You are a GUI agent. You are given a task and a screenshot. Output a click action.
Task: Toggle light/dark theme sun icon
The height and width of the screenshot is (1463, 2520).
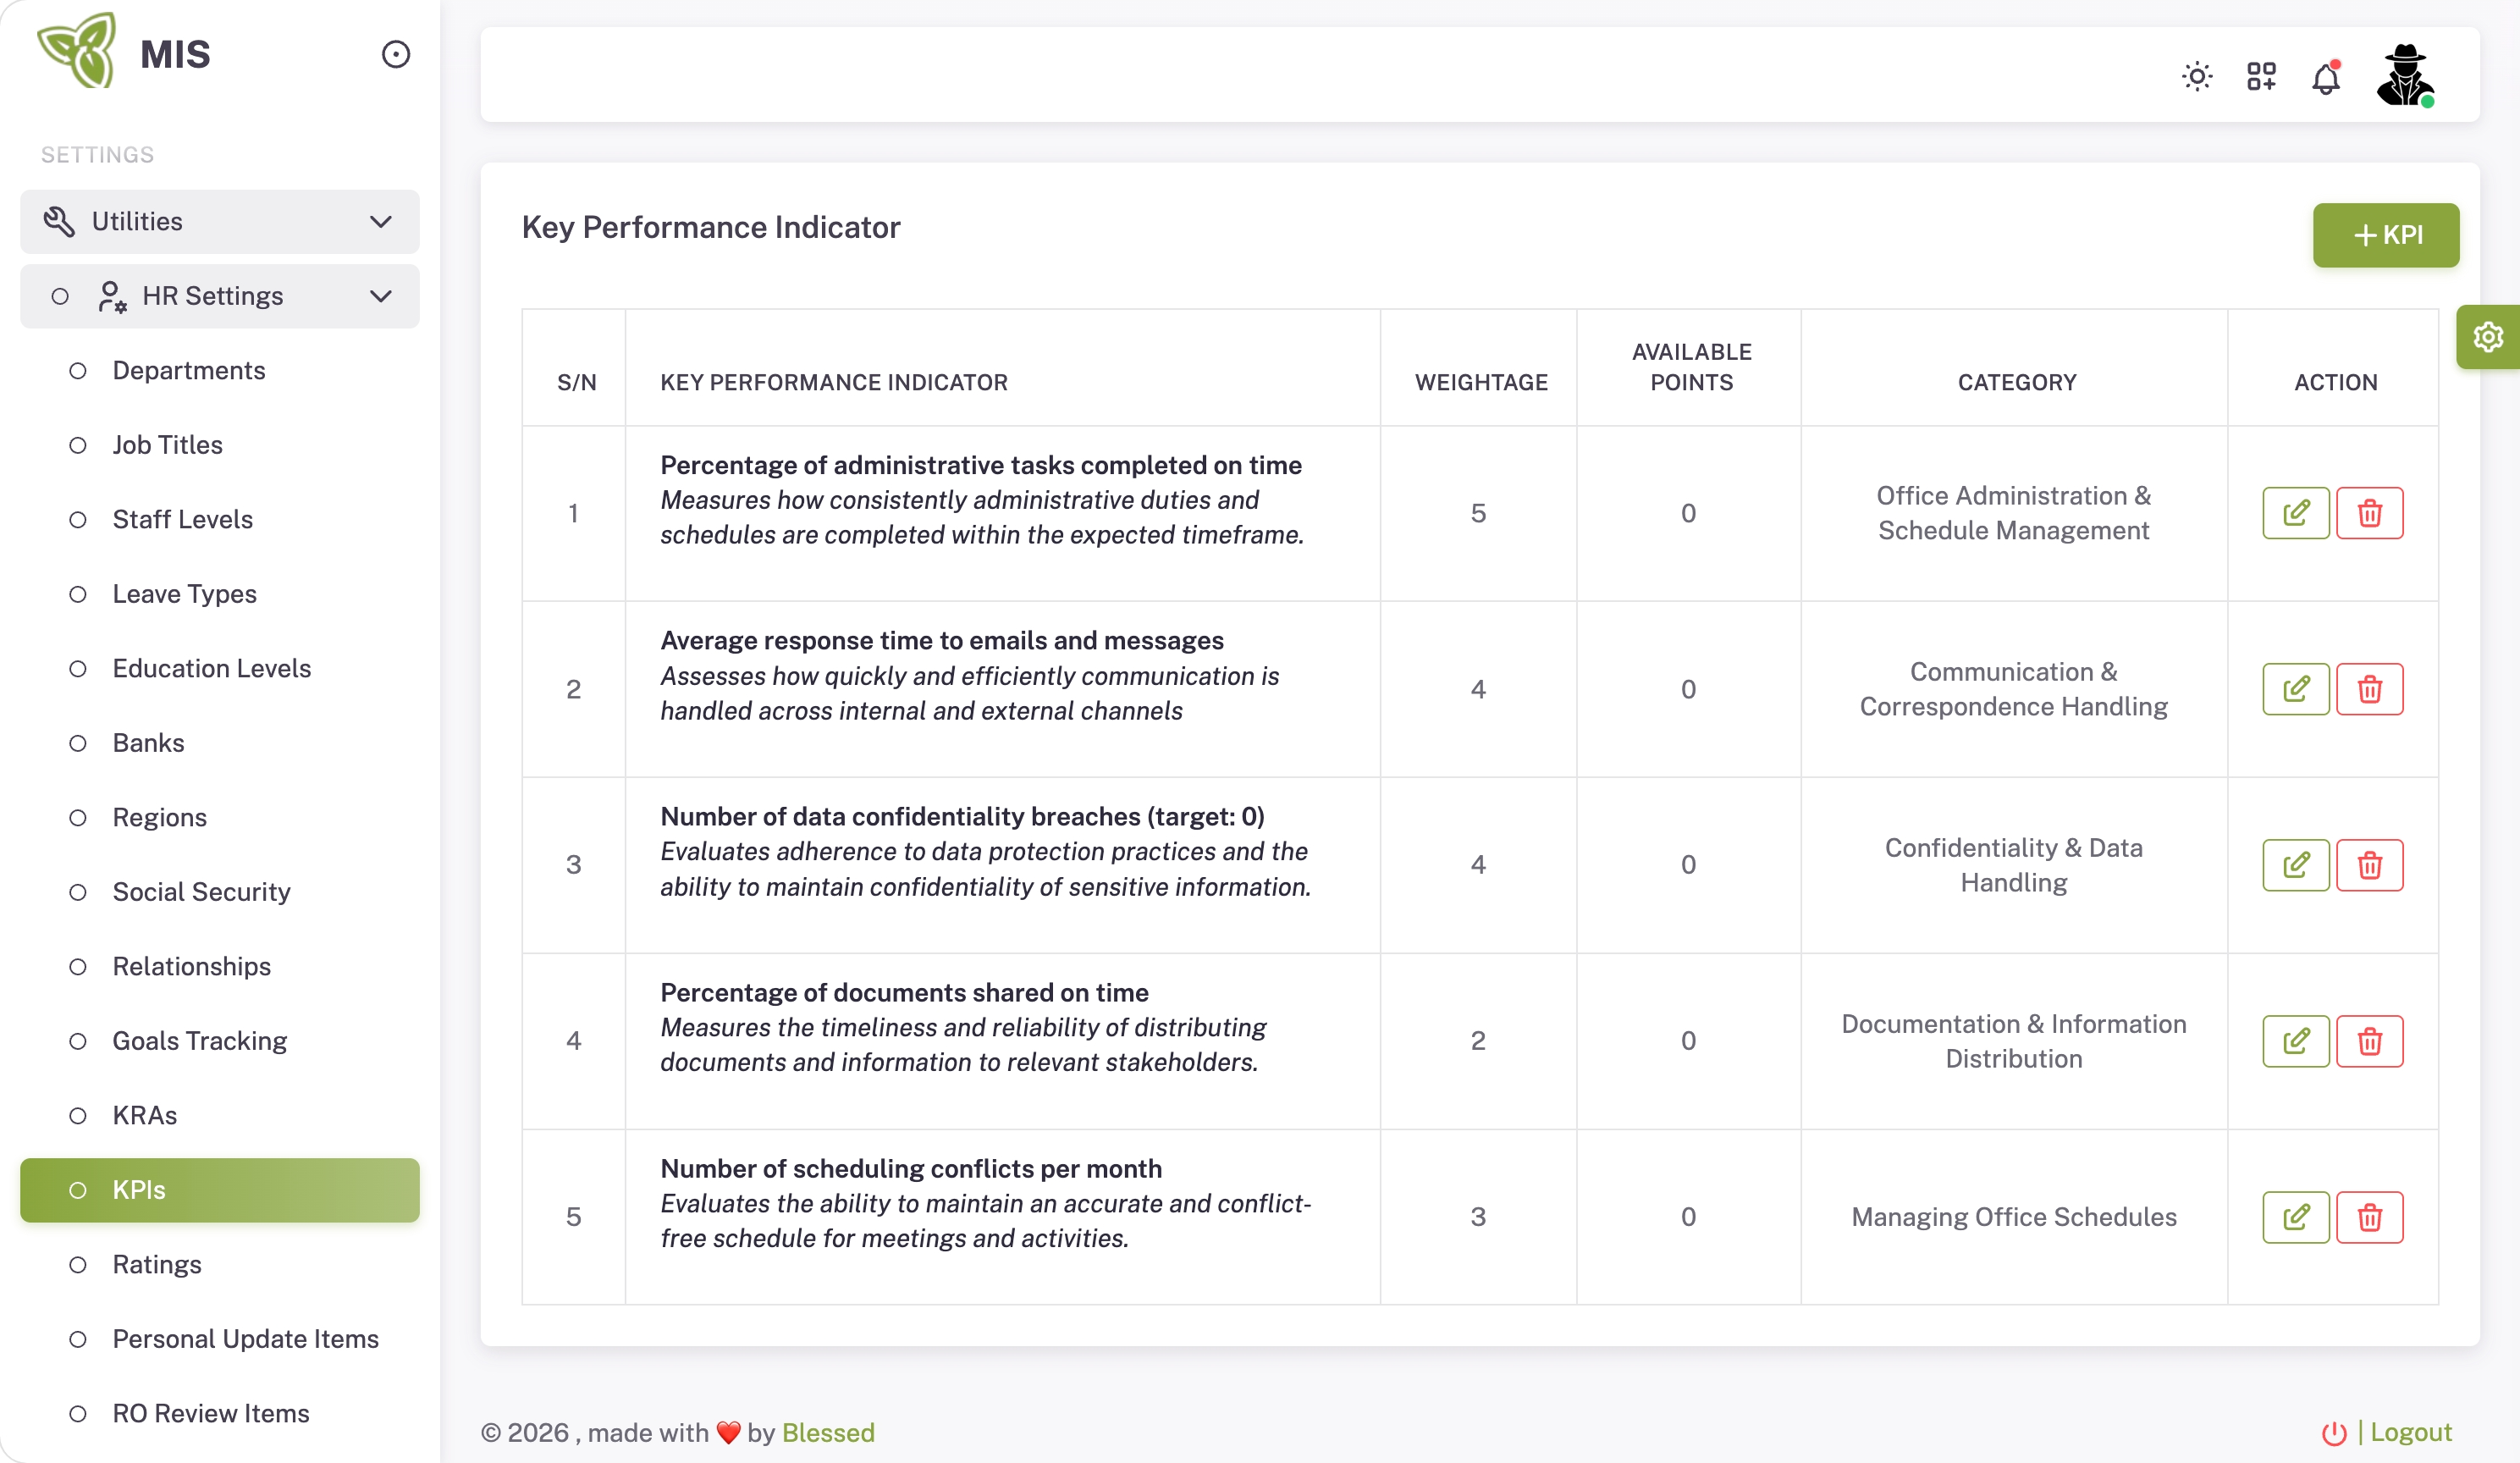point(2197,77)
